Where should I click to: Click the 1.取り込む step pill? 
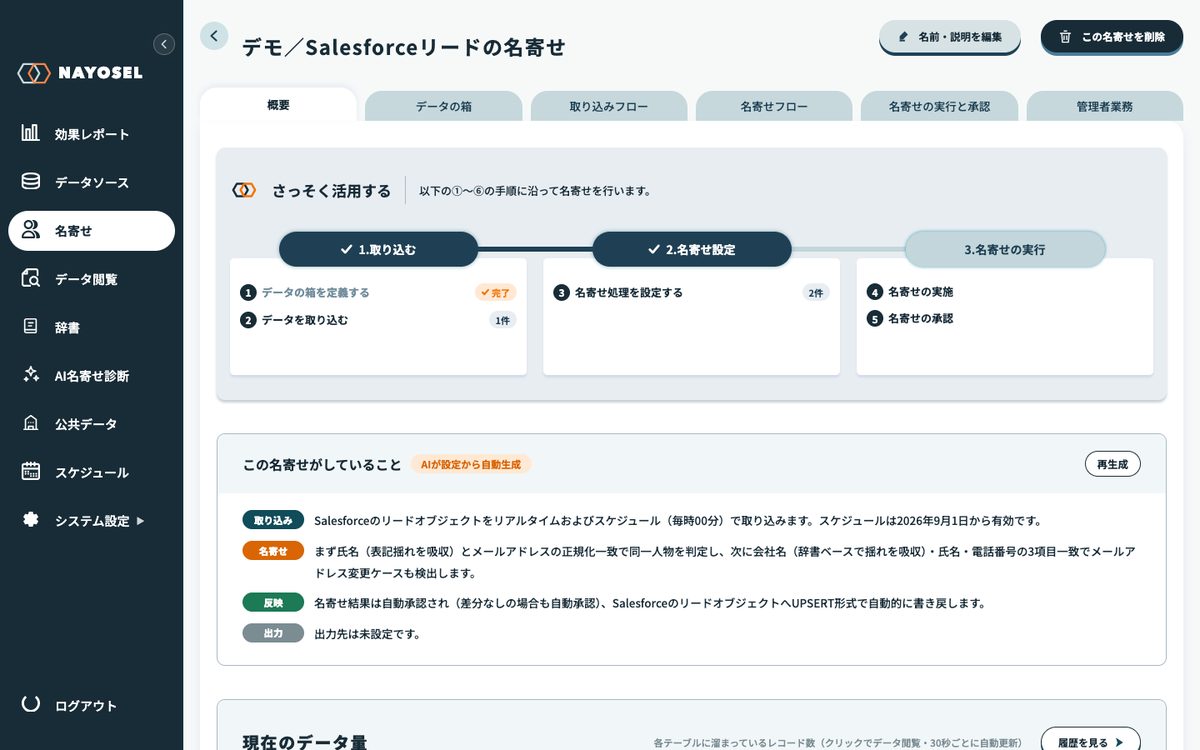click(x=378, y=249)
